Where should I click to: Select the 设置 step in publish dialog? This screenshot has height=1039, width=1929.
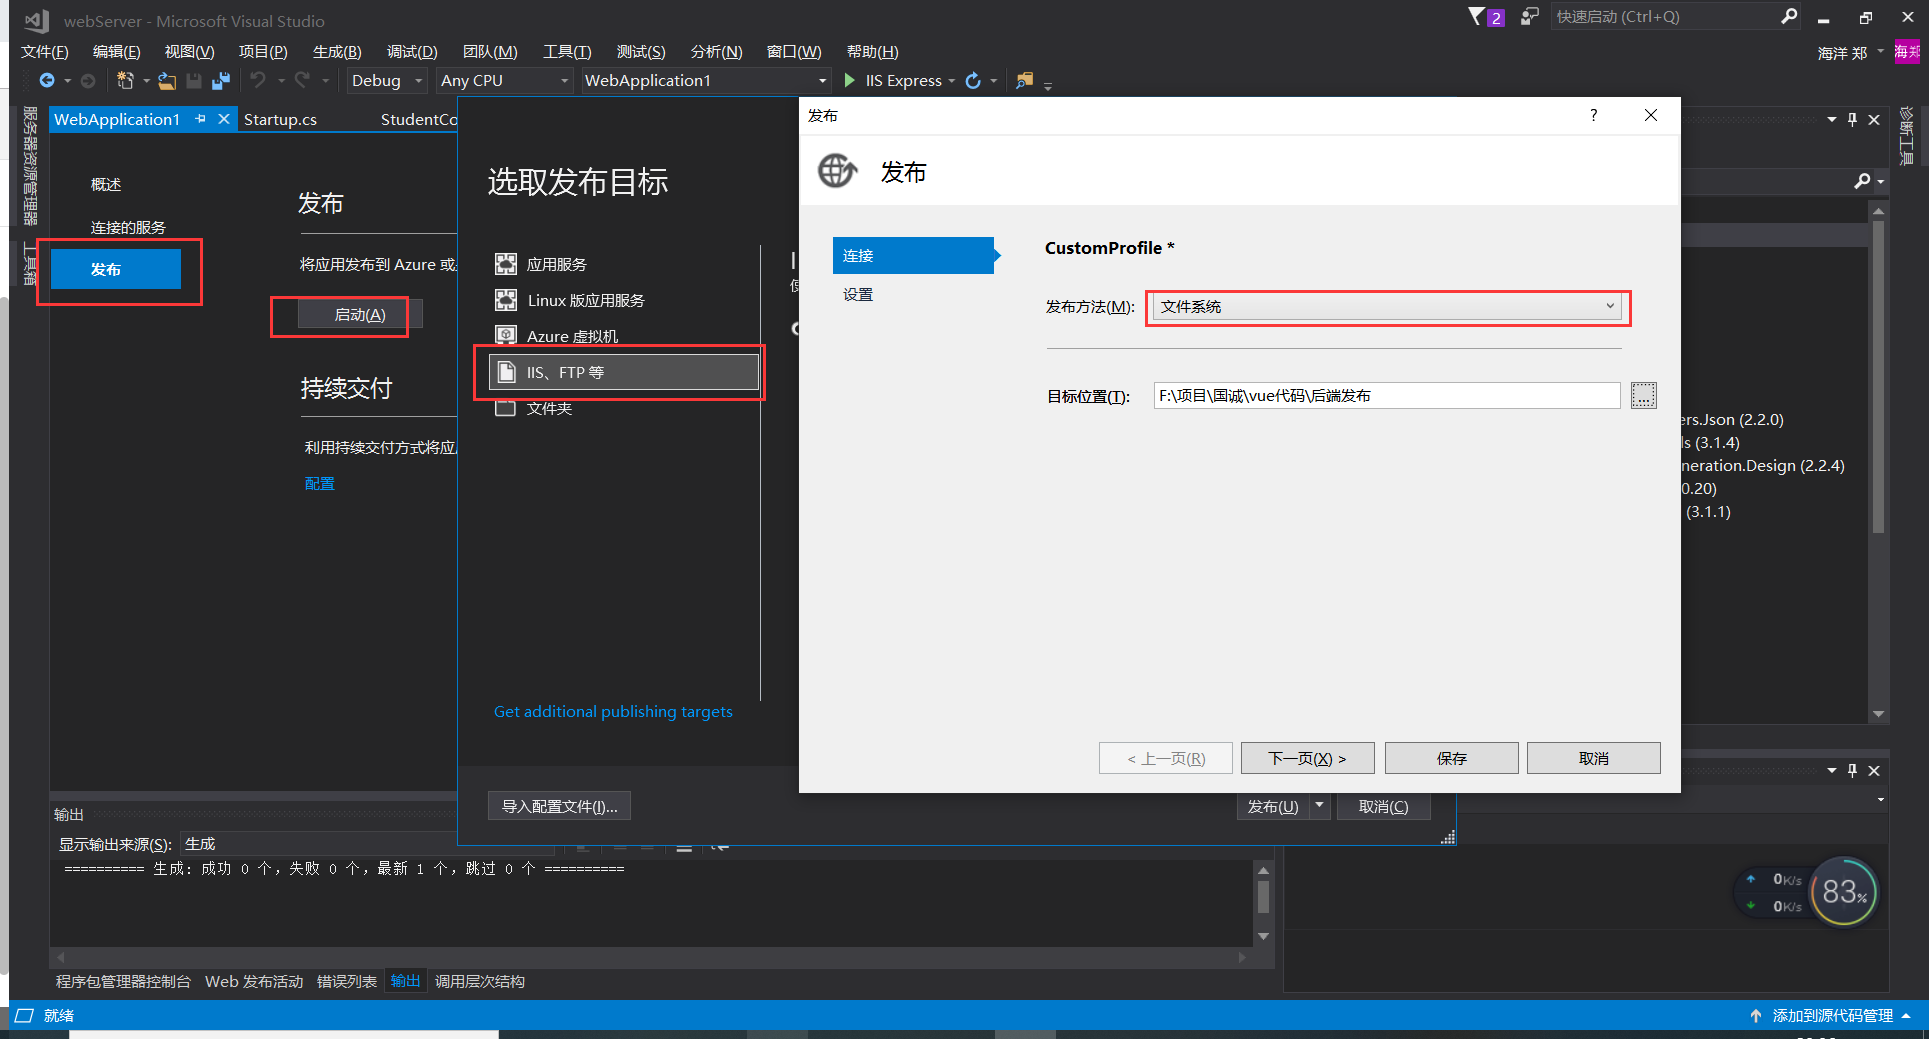pos(858,295)
